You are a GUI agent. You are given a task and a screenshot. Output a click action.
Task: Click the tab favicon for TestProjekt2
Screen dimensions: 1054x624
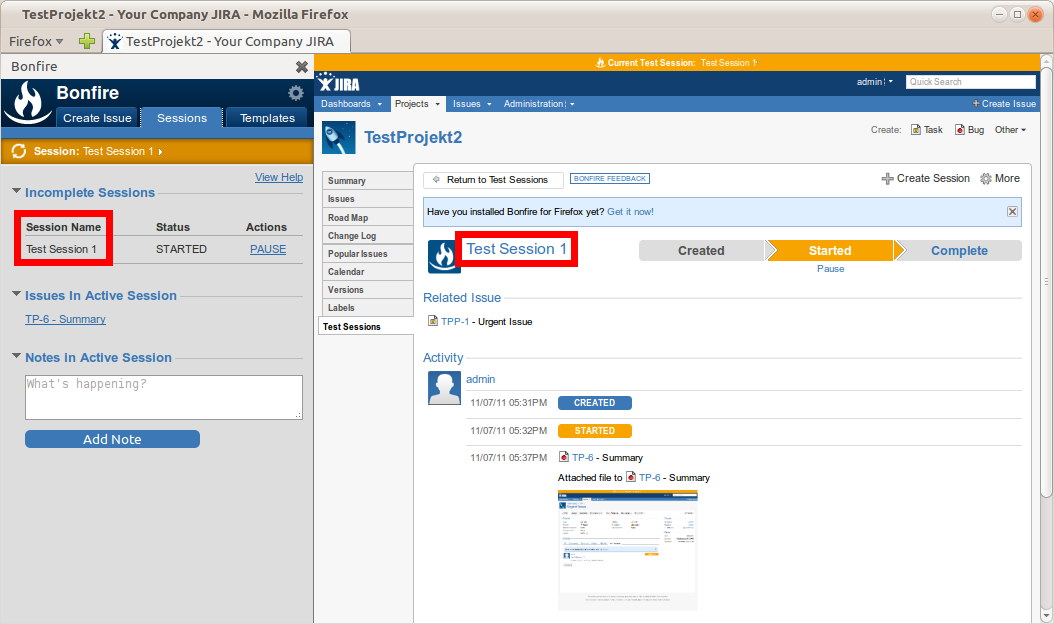[115, 41]
